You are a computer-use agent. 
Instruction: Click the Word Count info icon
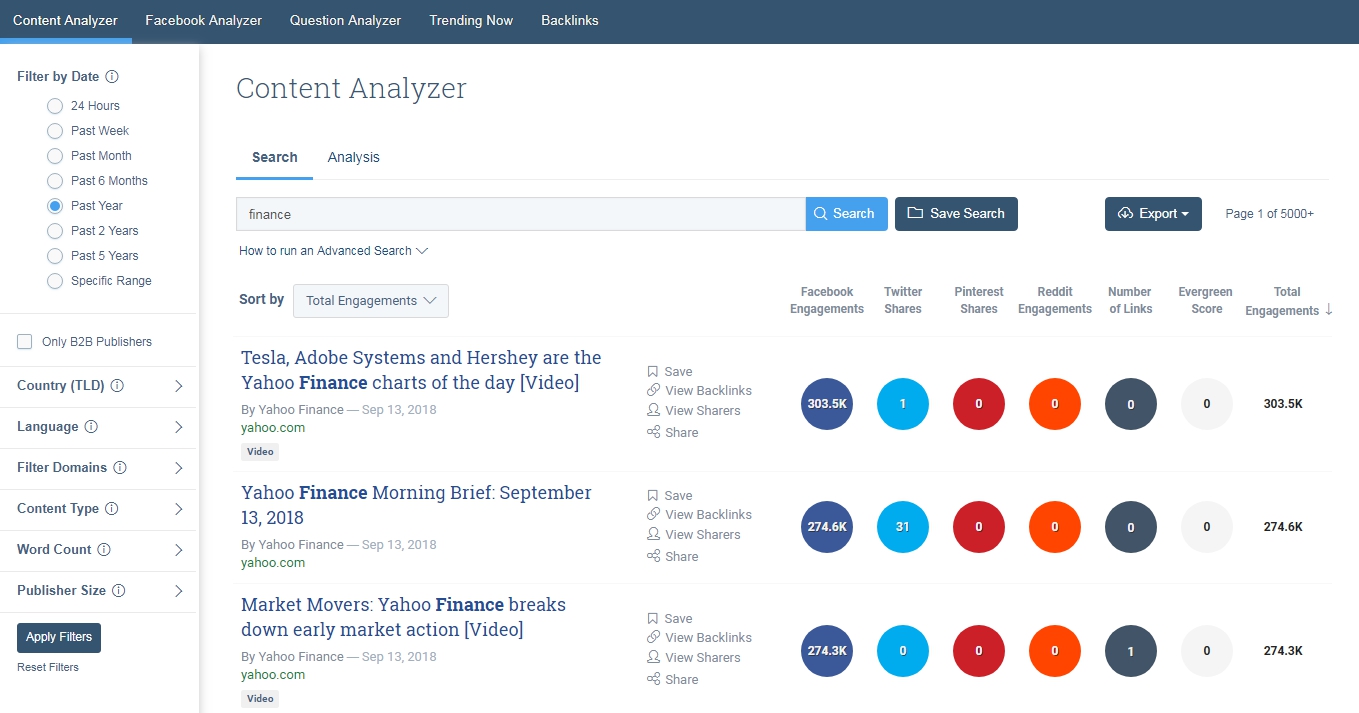click(104, 550)
